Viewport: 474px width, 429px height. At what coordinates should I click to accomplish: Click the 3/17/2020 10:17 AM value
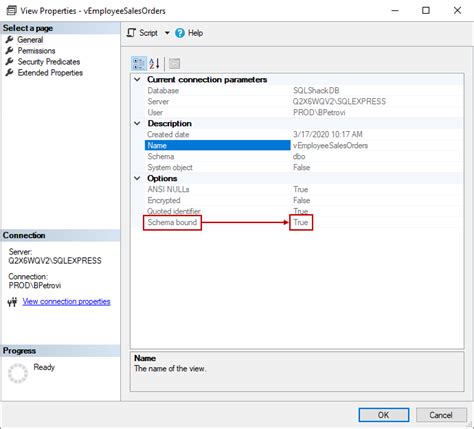[328, 134]
